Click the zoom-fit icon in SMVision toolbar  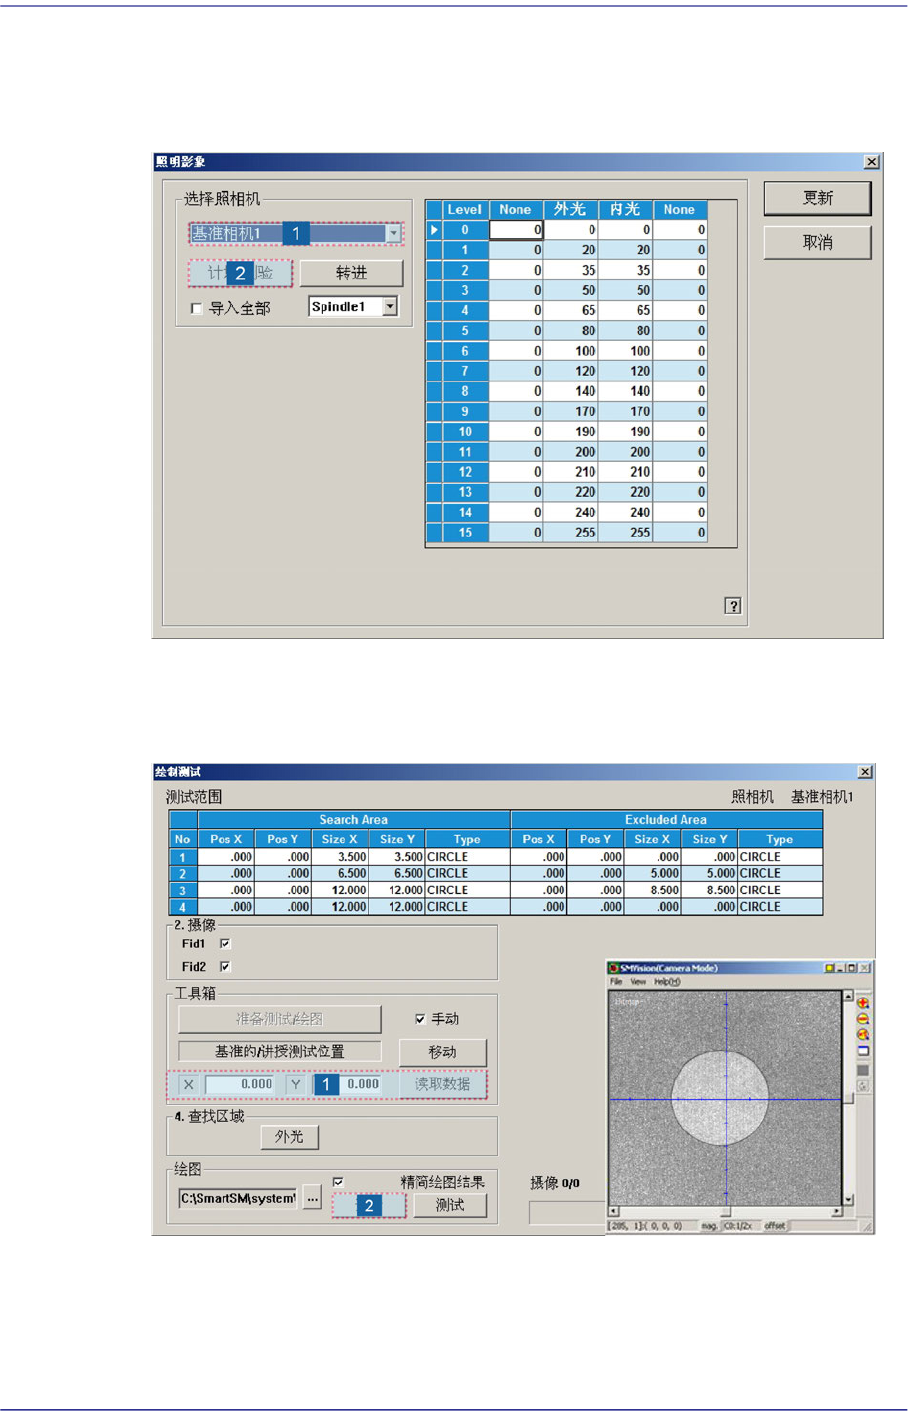point(863,1034)
